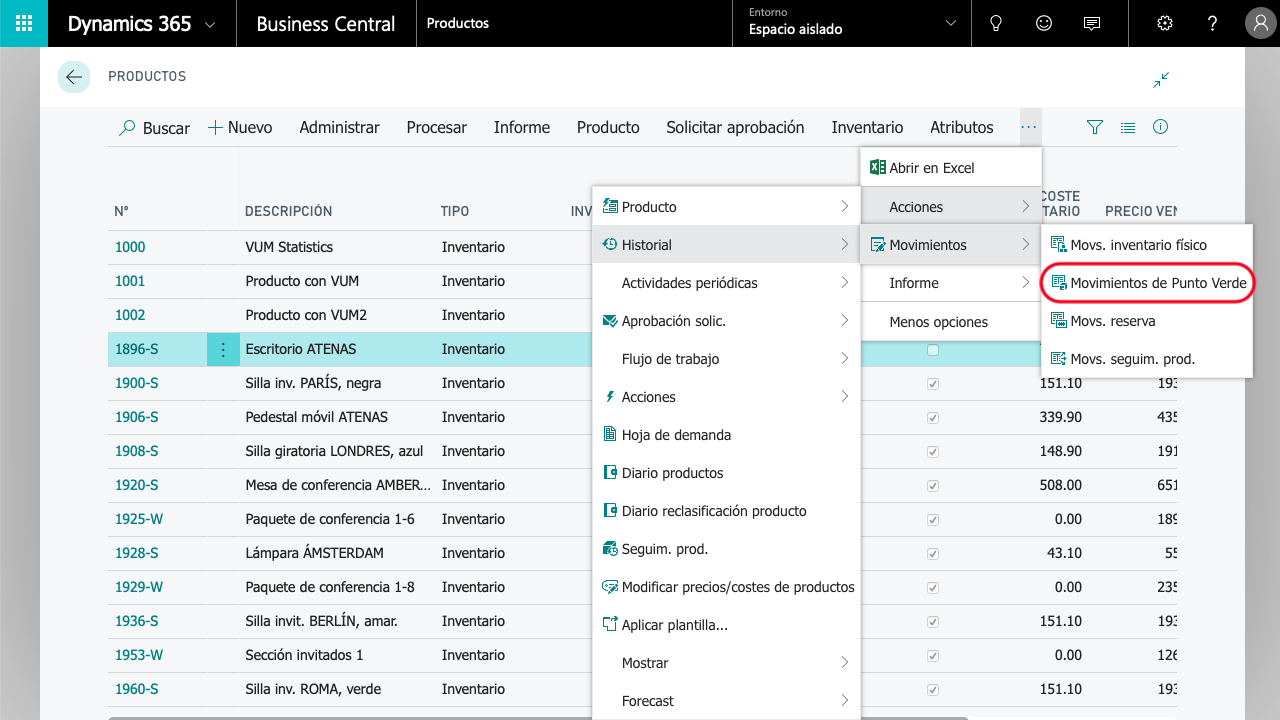Open product link 1953-W
The width and height of the screenshot is (1280, 720).
(x=139, y=655)
